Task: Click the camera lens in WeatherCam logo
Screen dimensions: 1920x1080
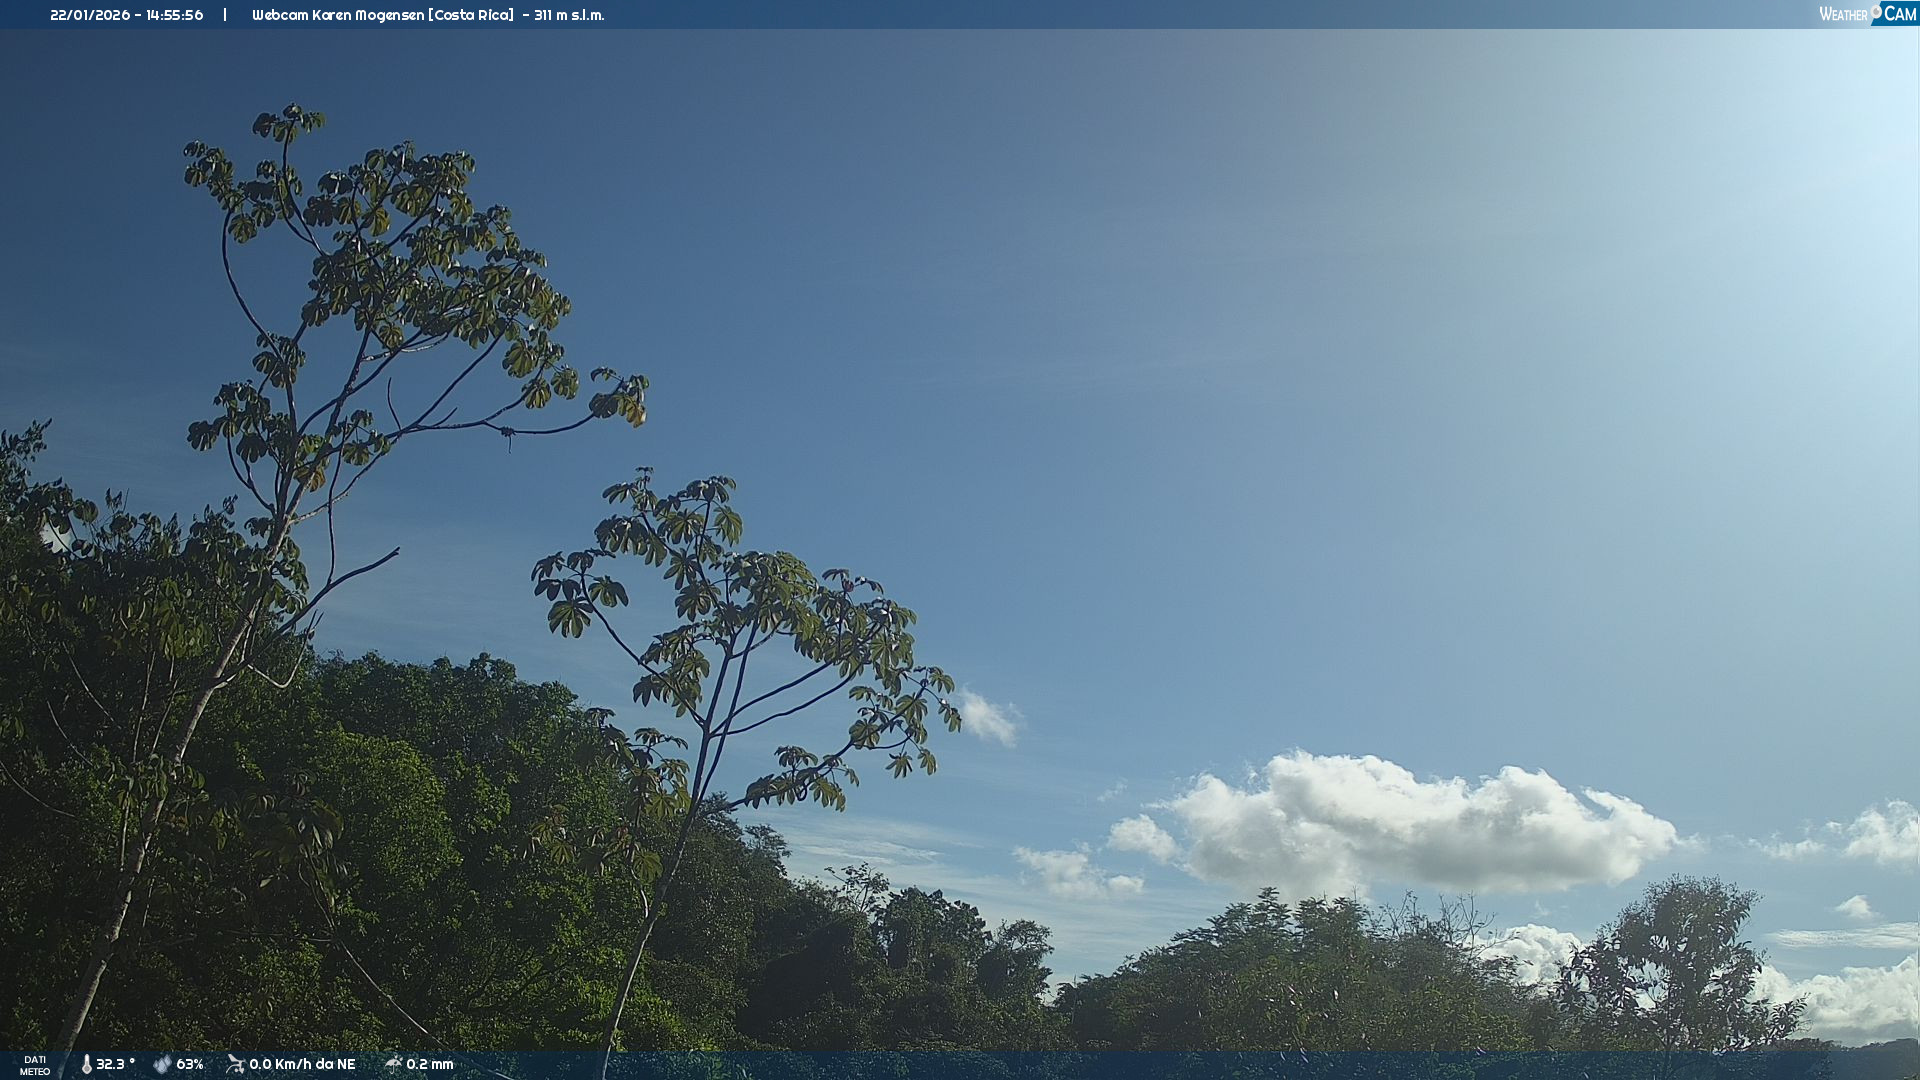Action: tap(1876, 11)
